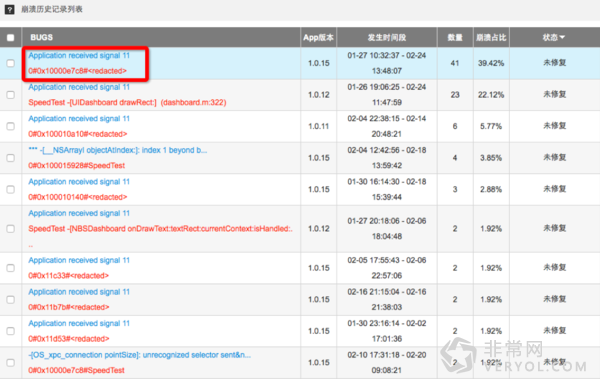The height and width of the screenshot is (379, 600).
Task: Click the question mark help icon
Action: 10,10
